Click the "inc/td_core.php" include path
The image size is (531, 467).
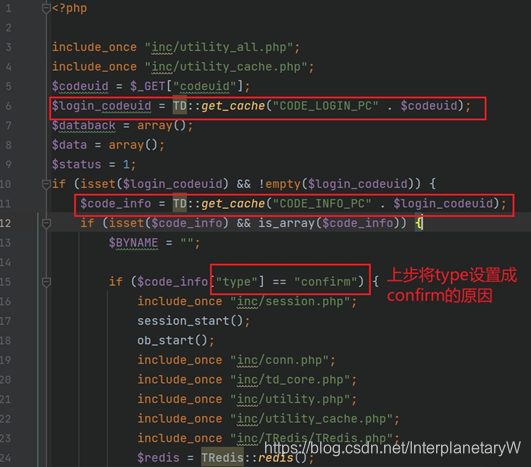pyautogui.click(x=290, y=380)
